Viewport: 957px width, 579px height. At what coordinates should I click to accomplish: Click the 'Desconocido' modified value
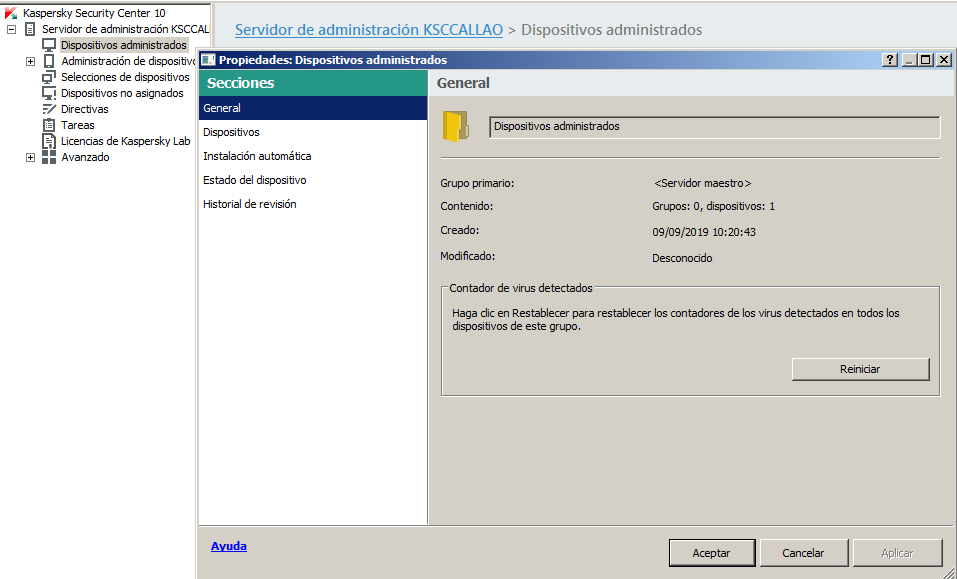point(682,258)
